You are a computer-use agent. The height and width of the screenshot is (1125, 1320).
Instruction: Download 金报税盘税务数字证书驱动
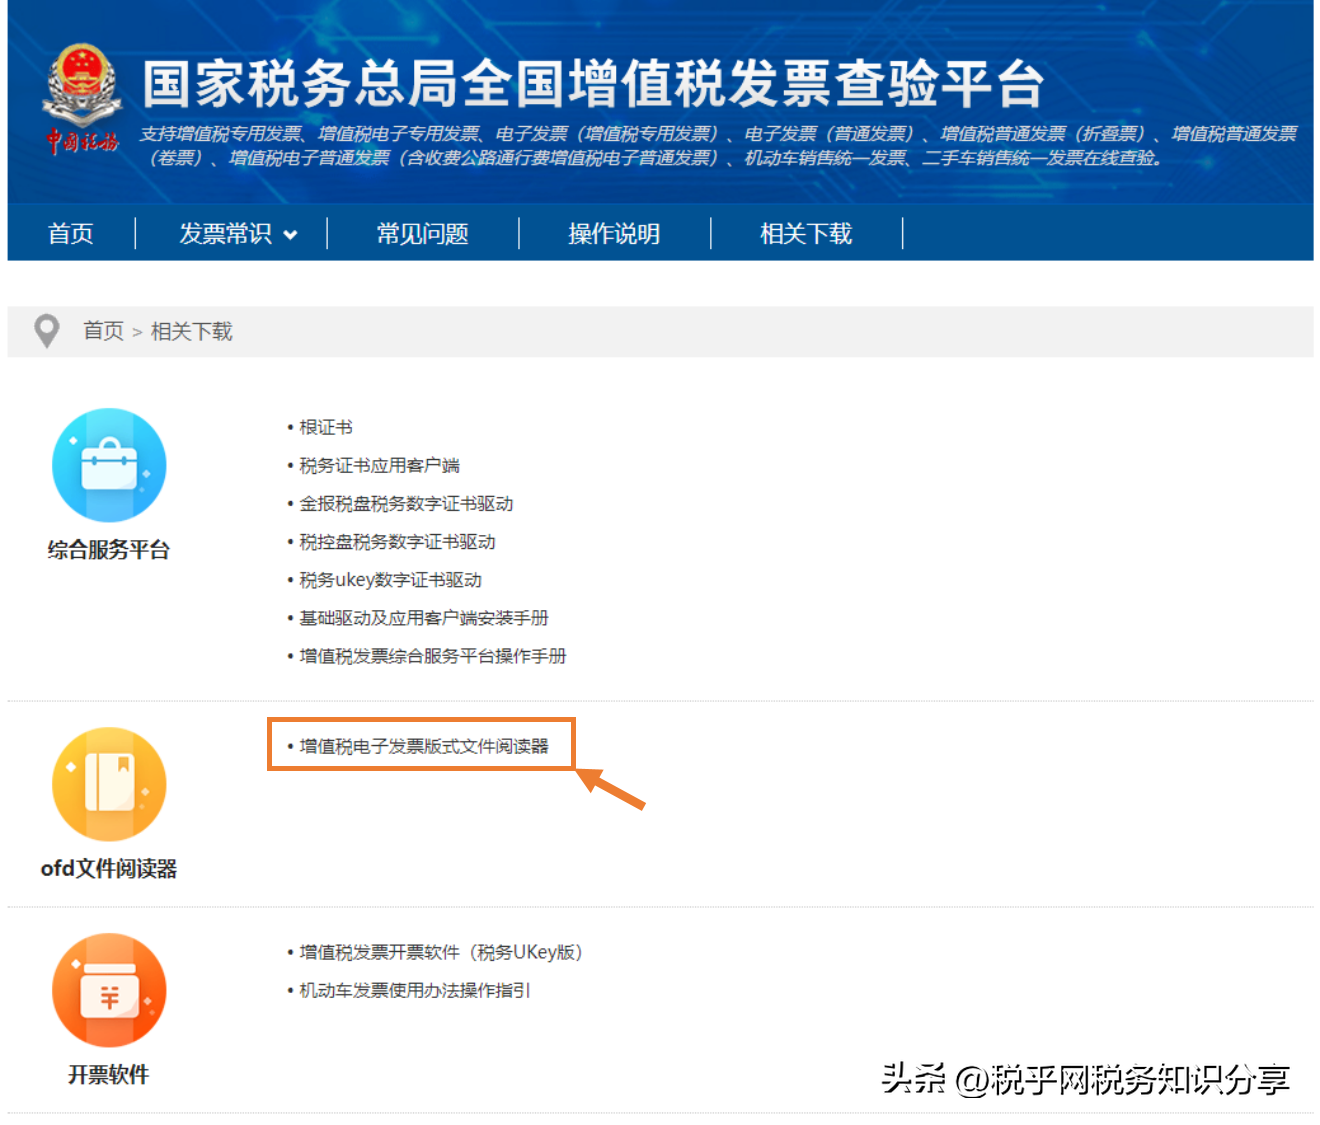point(406,504)
